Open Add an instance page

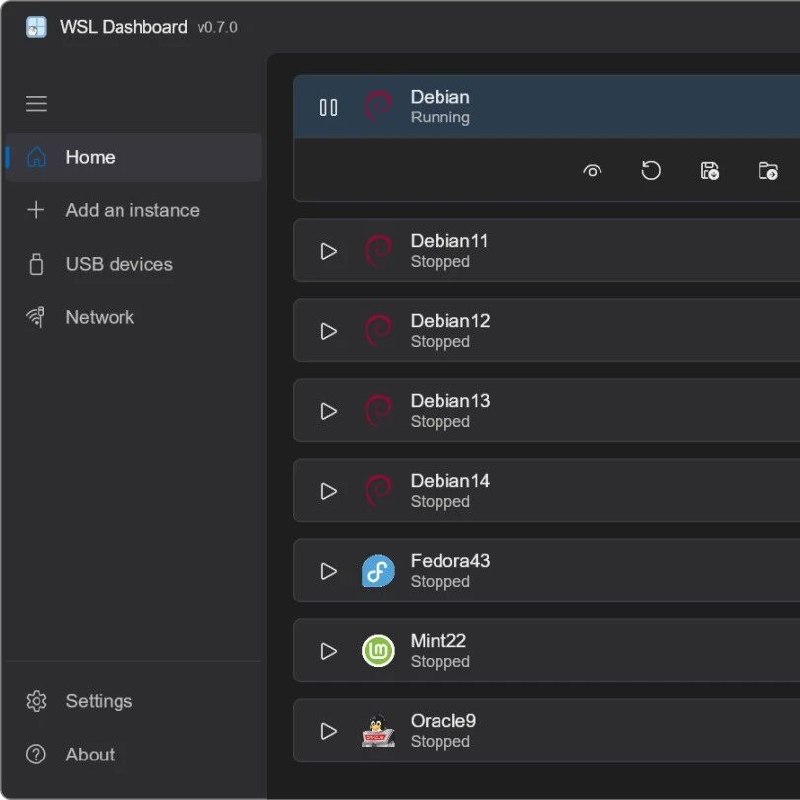(x=134, y=210)
